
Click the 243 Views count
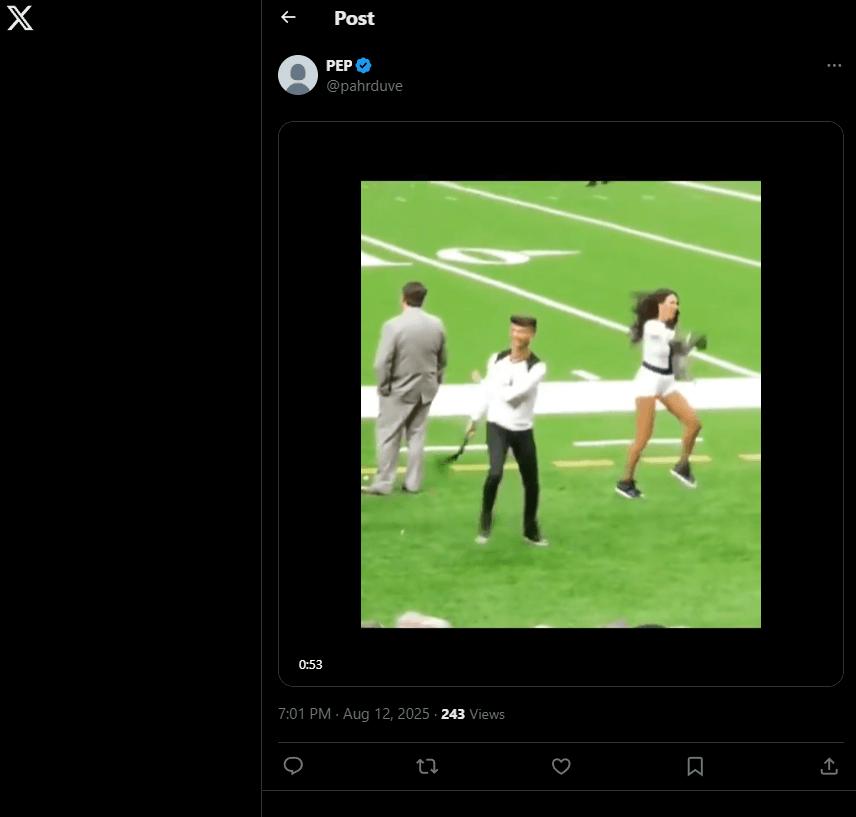(x=473, y=714)
